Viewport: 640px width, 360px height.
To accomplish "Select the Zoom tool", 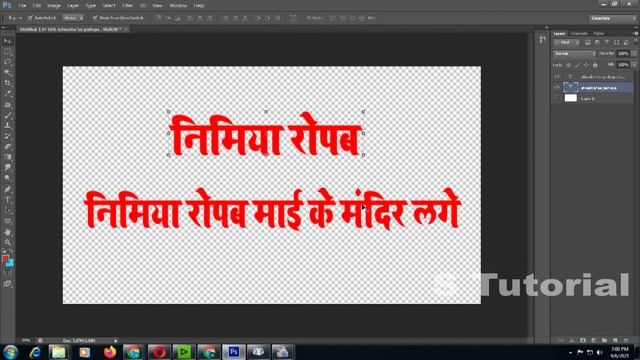I will (x=8, y=242).
